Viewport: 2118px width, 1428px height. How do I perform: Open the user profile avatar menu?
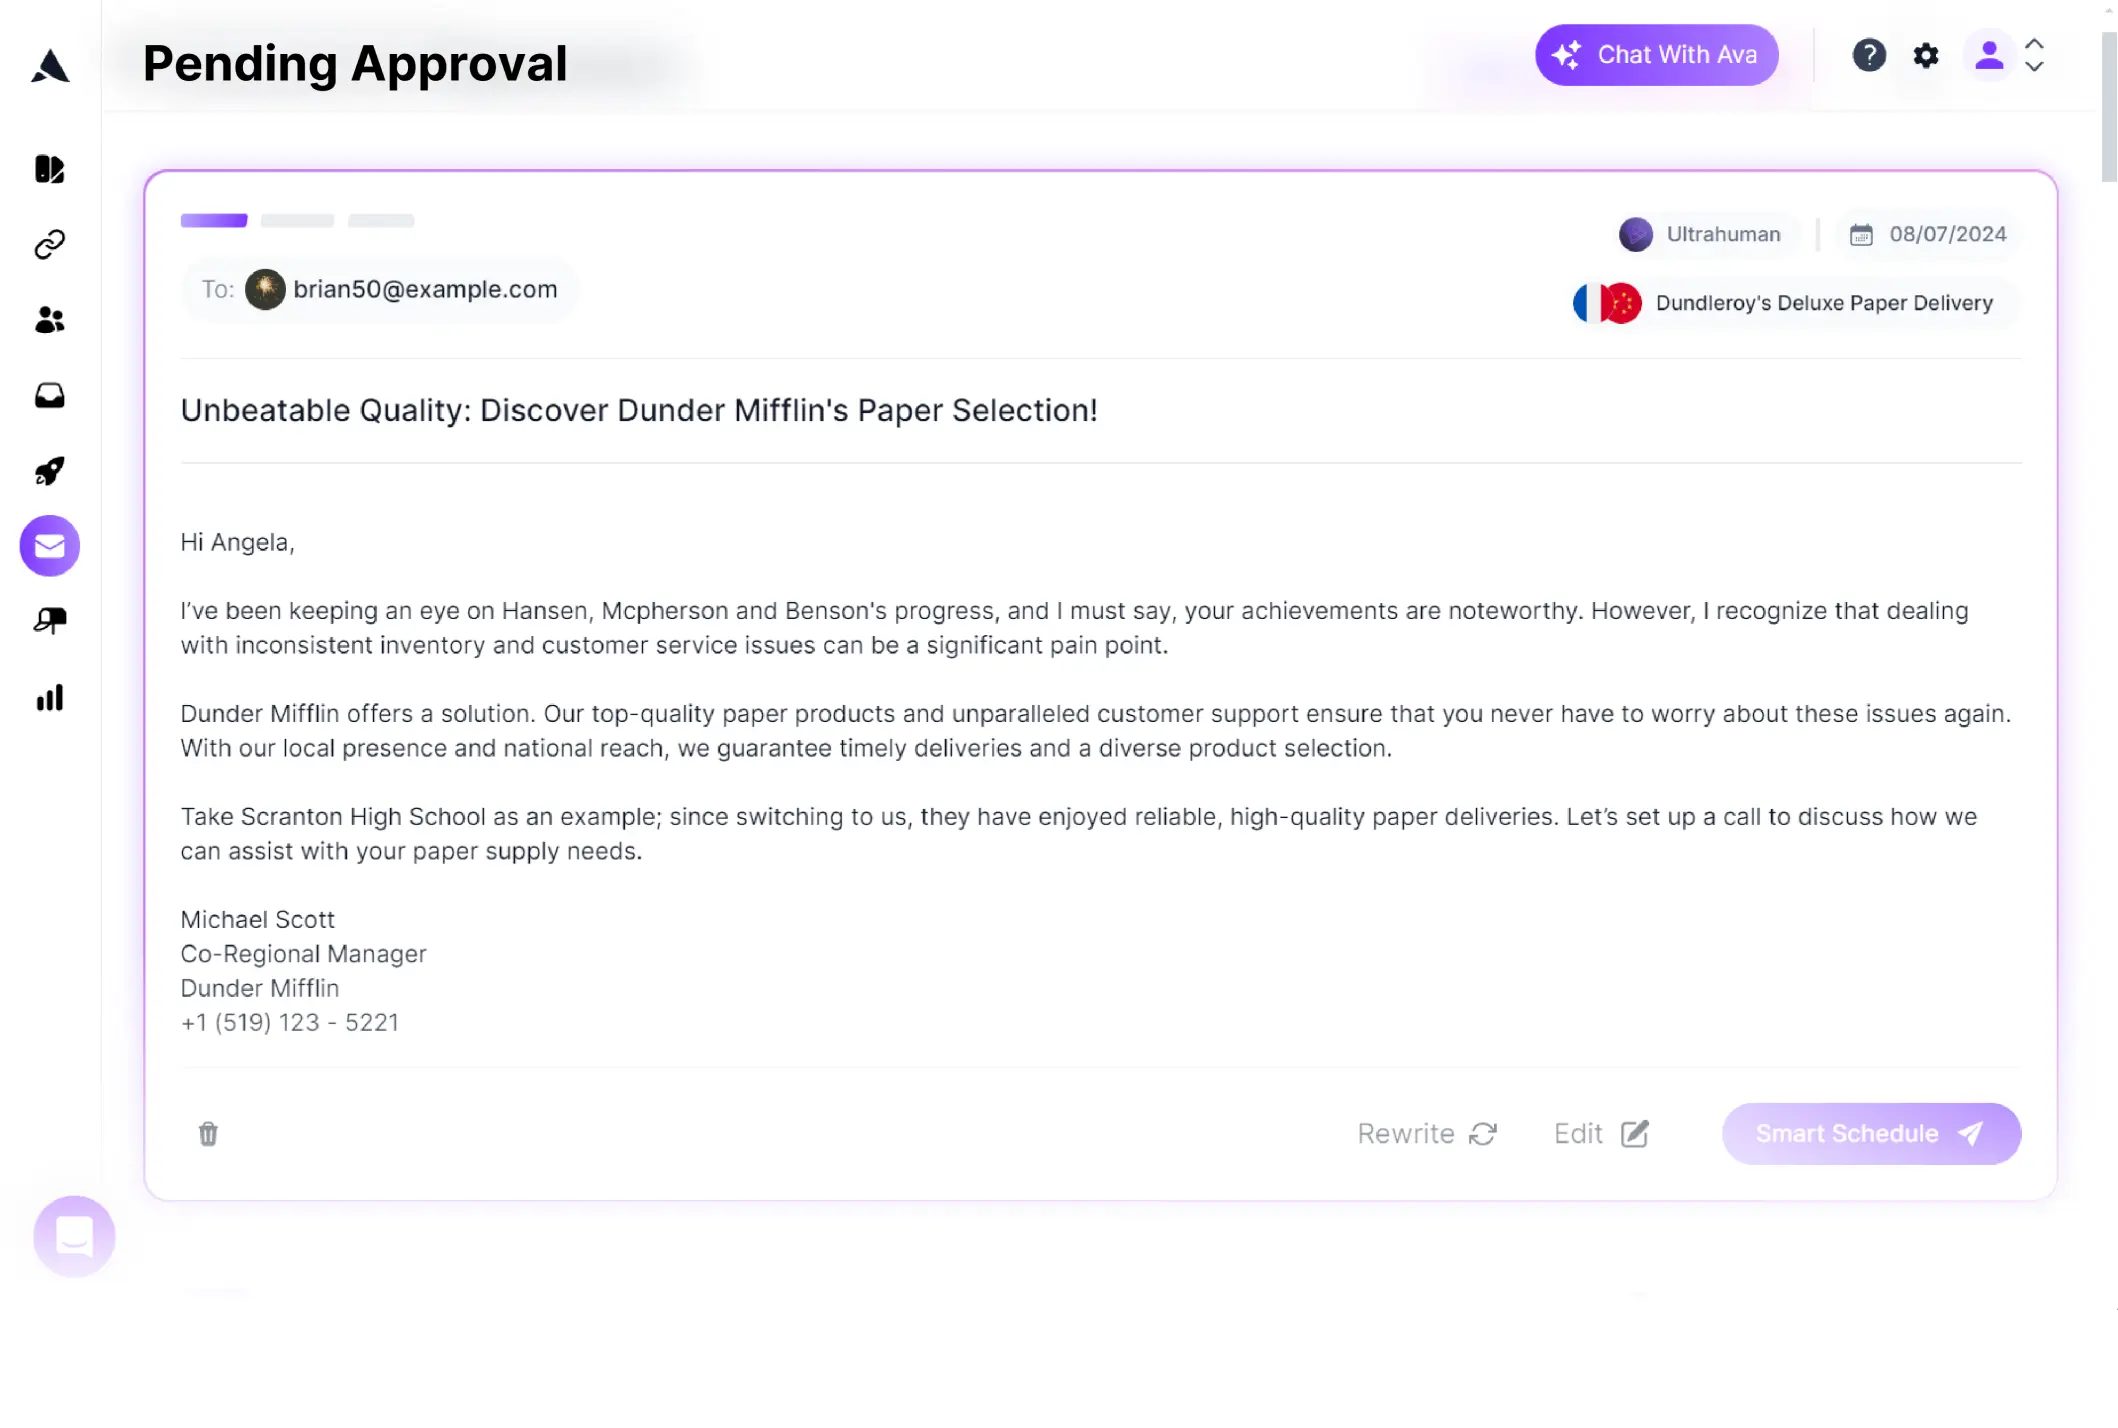[1990, 55]
